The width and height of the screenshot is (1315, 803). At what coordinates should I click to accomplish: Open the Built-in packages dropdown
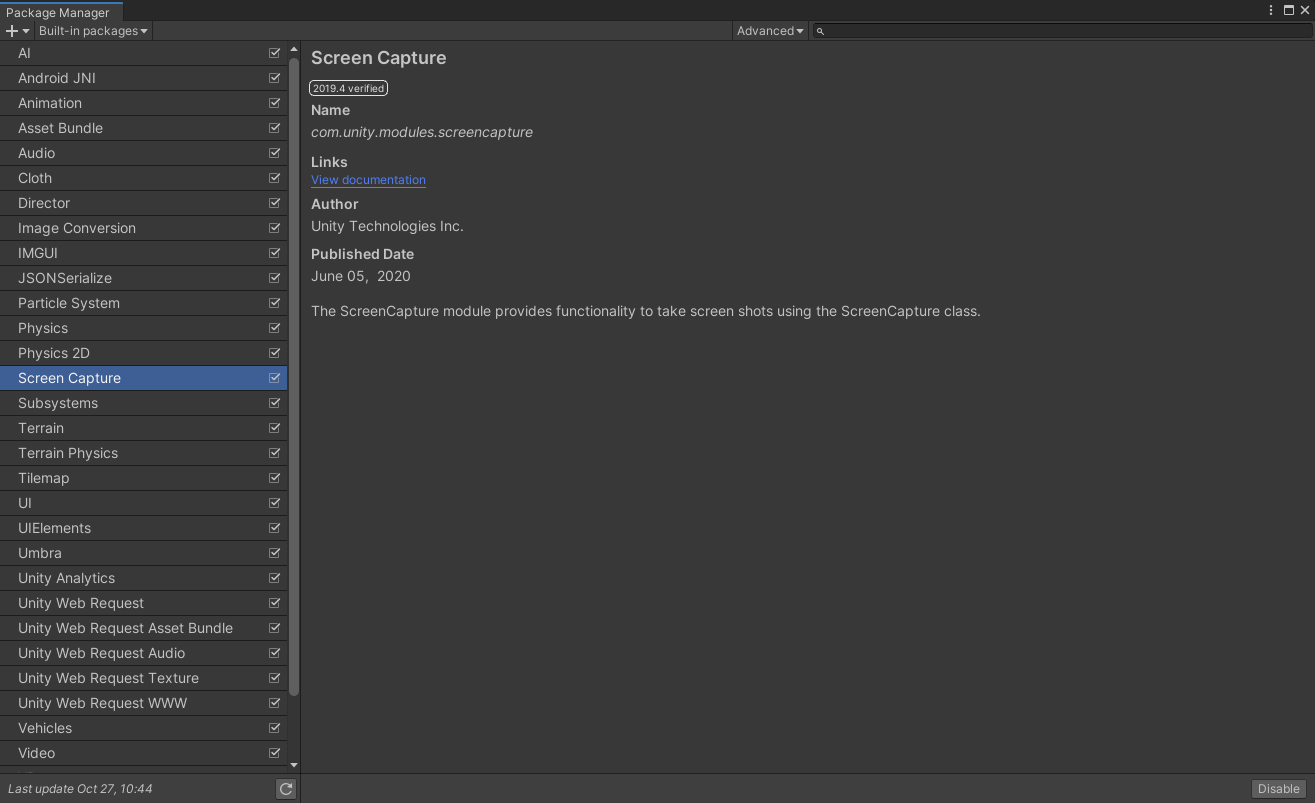tap(93, 30)
